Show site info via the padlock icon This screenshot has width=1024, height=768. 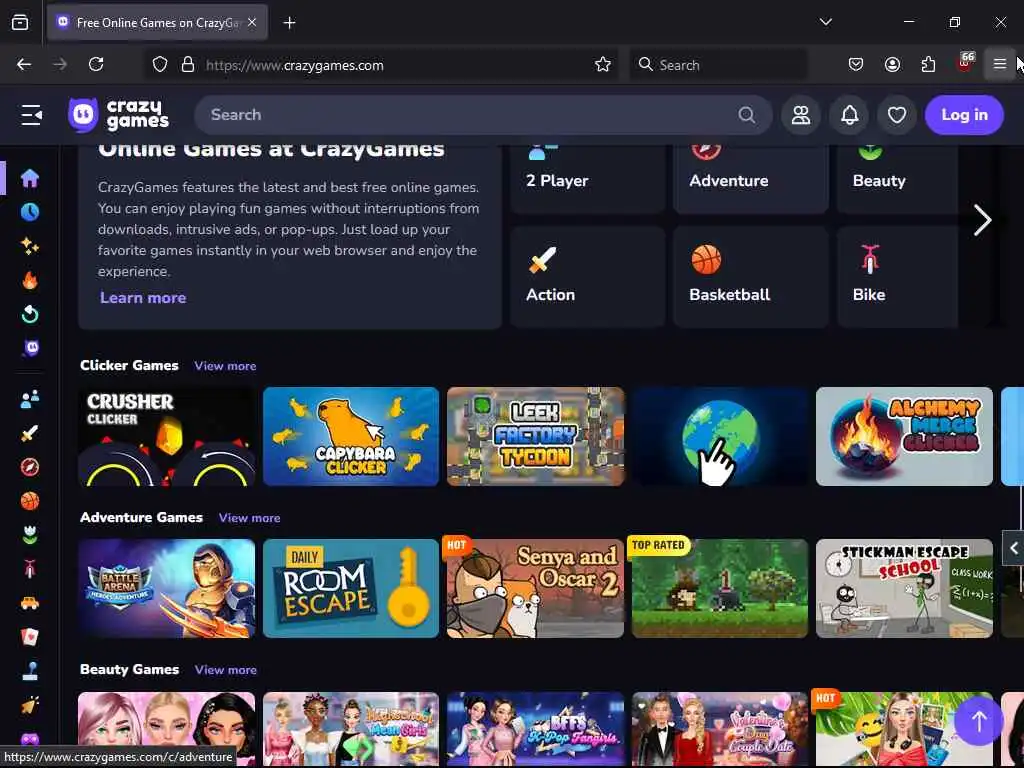click(188, 65)
